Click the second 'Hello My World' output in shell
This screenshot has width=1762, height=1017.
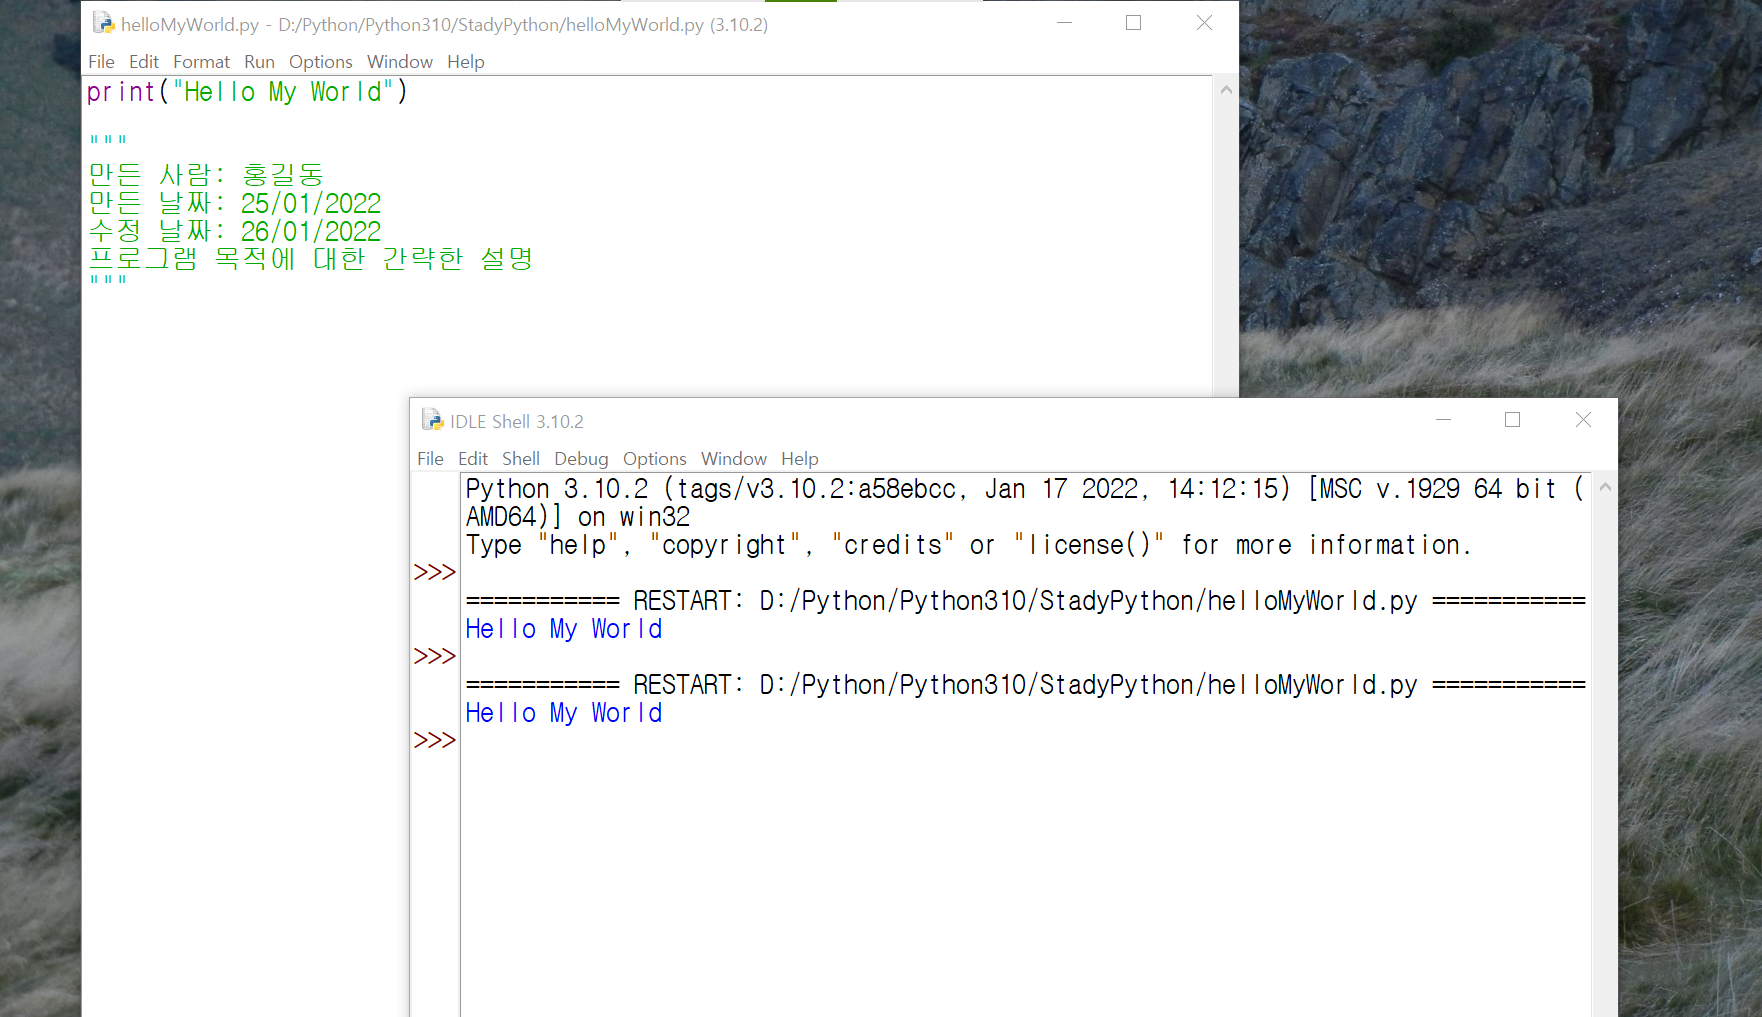point(564,713)
